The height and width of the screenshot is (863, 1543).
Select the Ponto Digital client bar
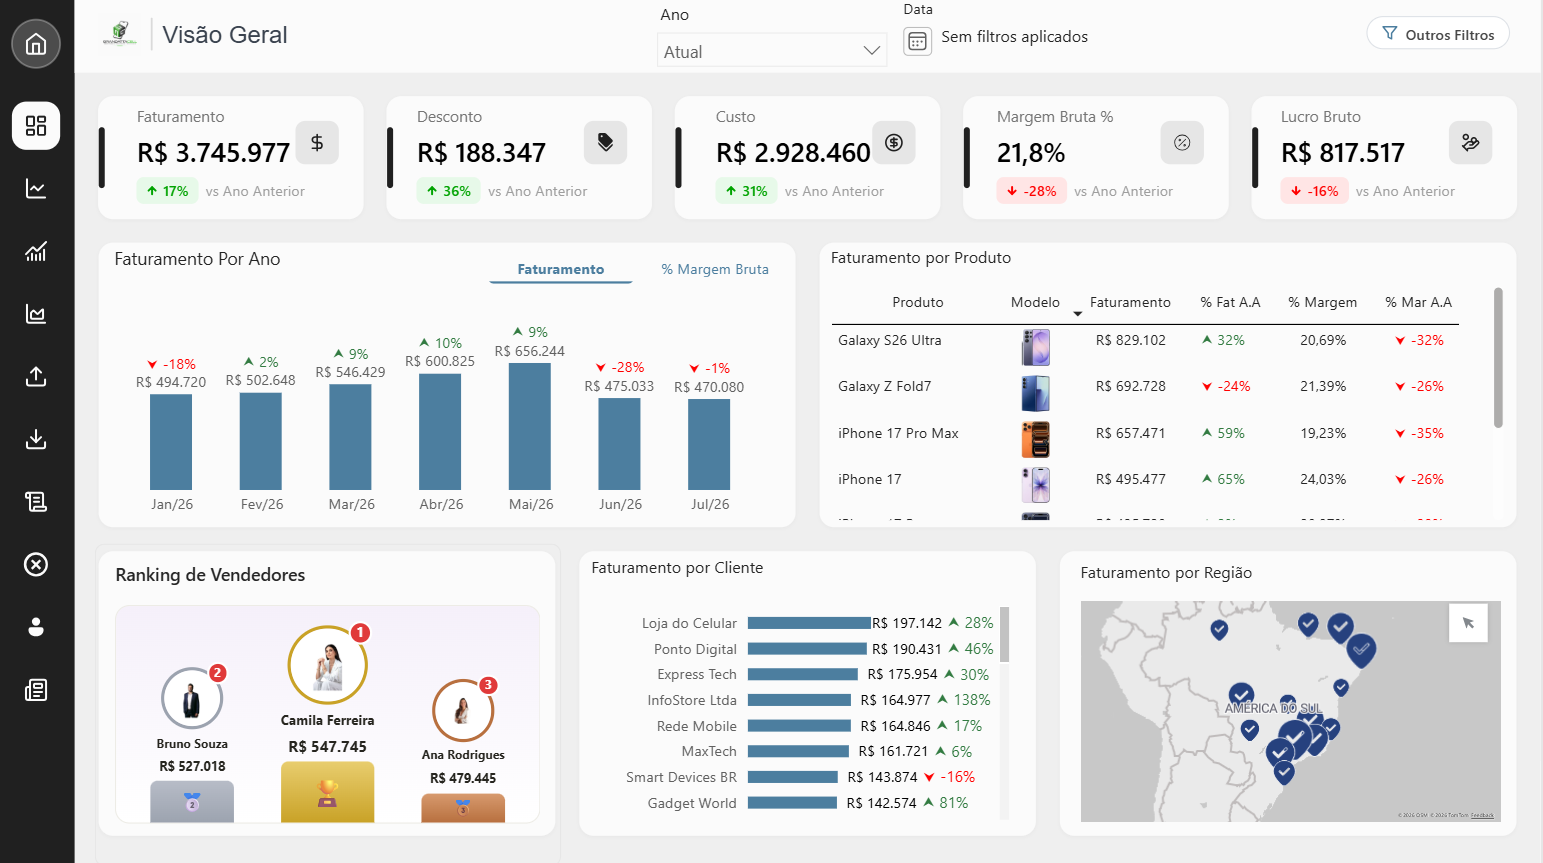click(x=807, y=649)
